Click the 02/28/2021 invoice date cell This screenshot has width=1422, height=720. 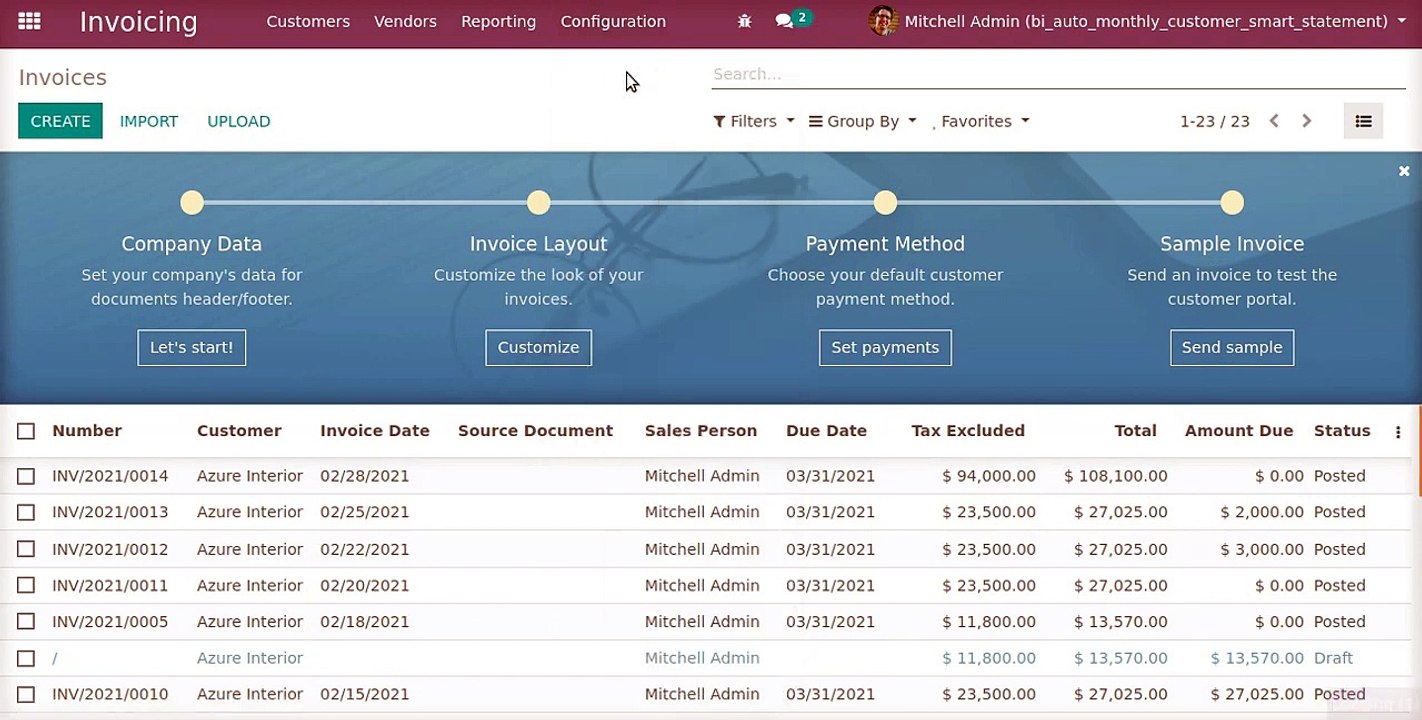click(365, 476)
